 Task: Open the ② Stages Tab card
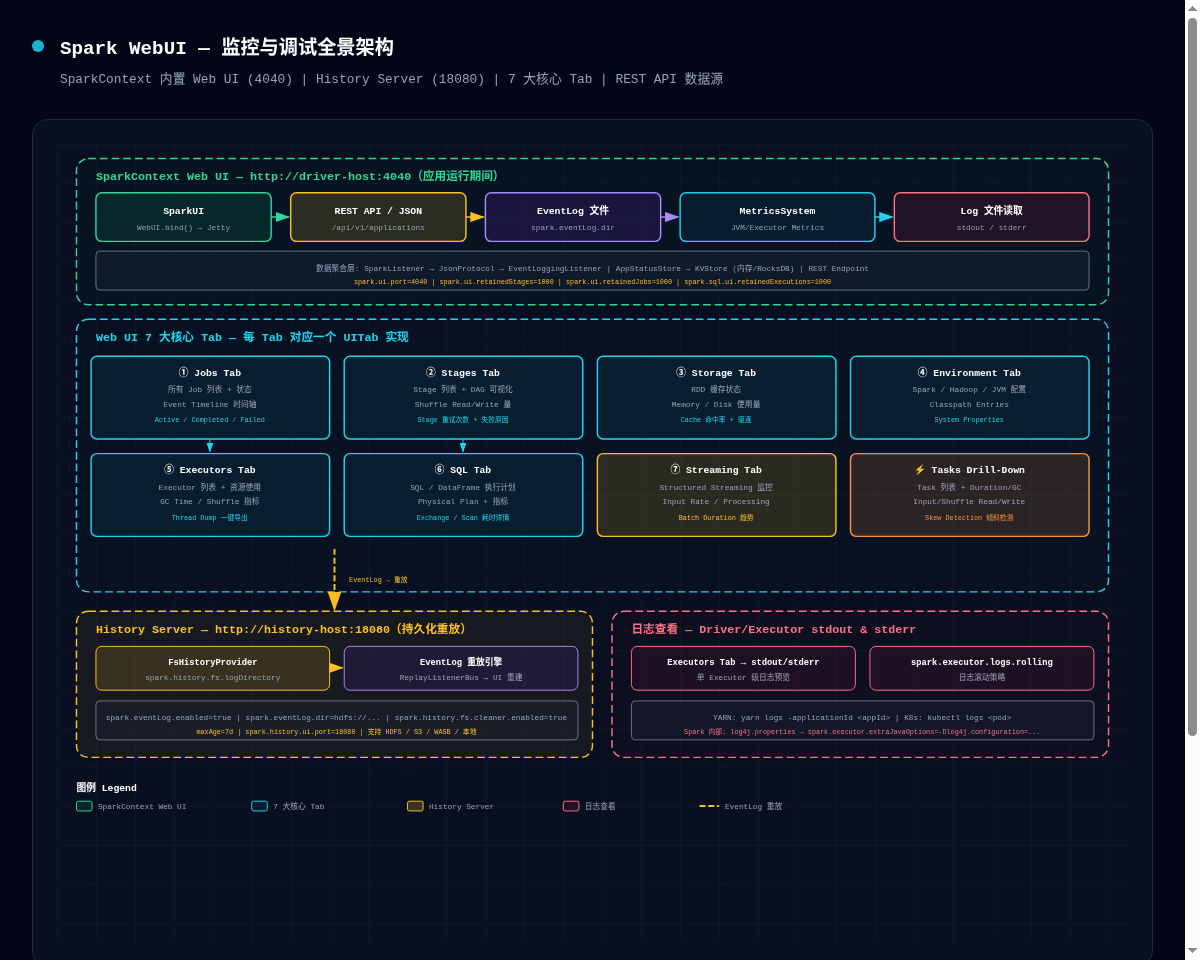(x=463, y=398)
